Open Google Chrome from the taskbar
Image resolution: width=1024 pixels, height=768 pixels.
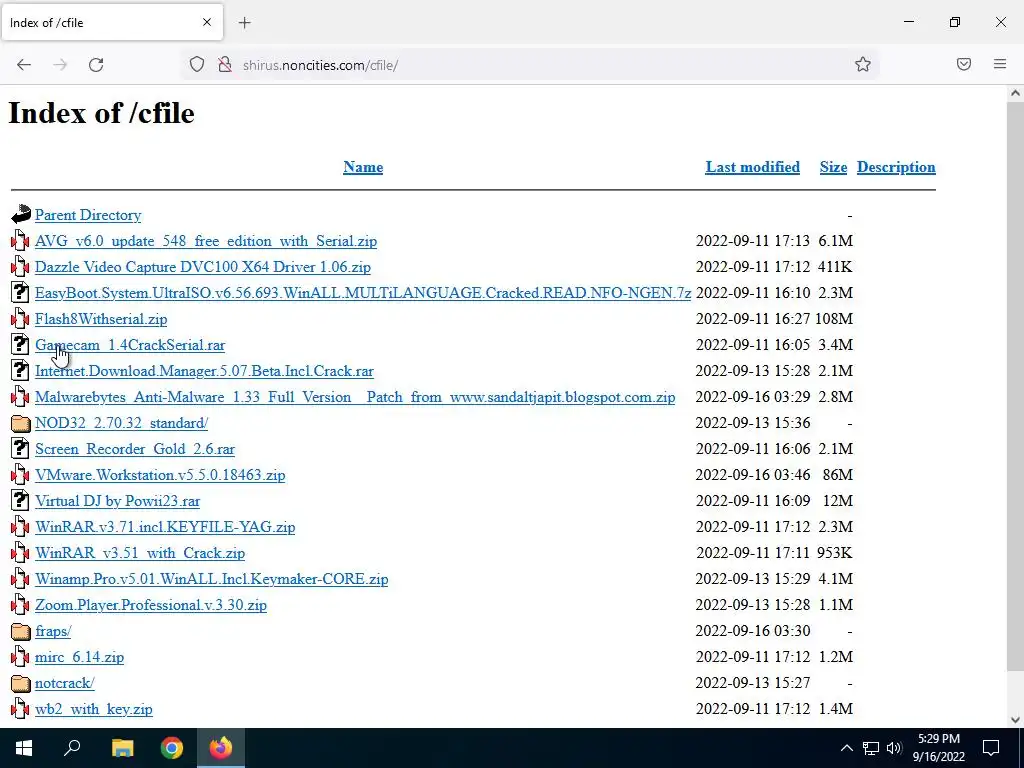[x=172, y=748]
